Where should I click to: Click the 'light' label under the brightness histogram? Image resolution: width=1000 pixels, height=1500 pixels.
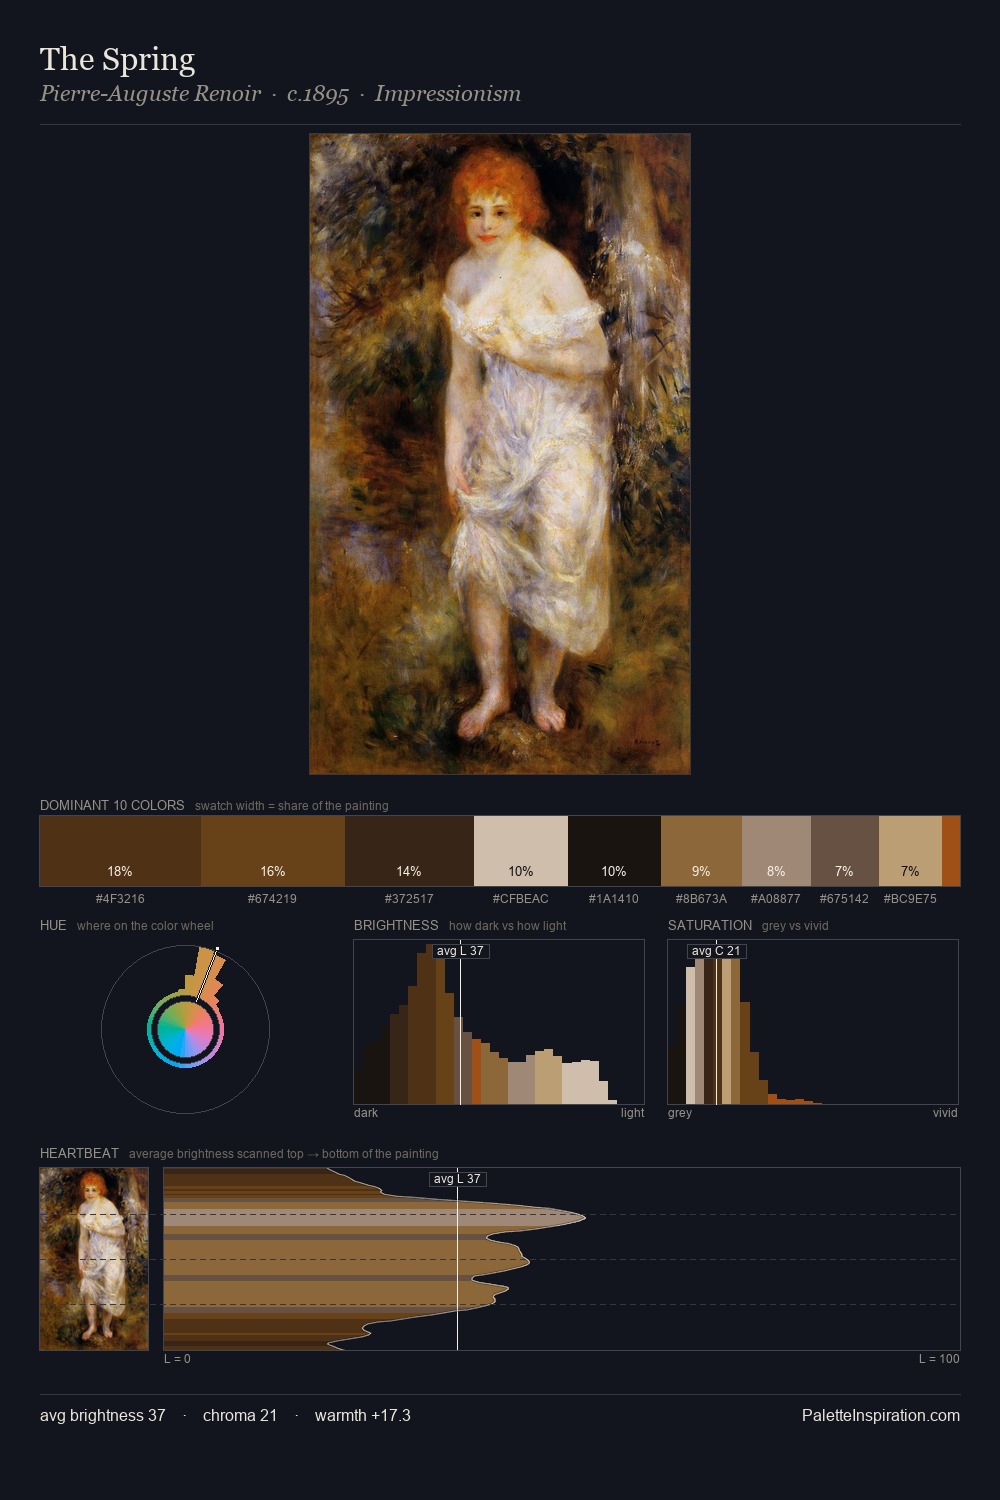pos(633,1113)
